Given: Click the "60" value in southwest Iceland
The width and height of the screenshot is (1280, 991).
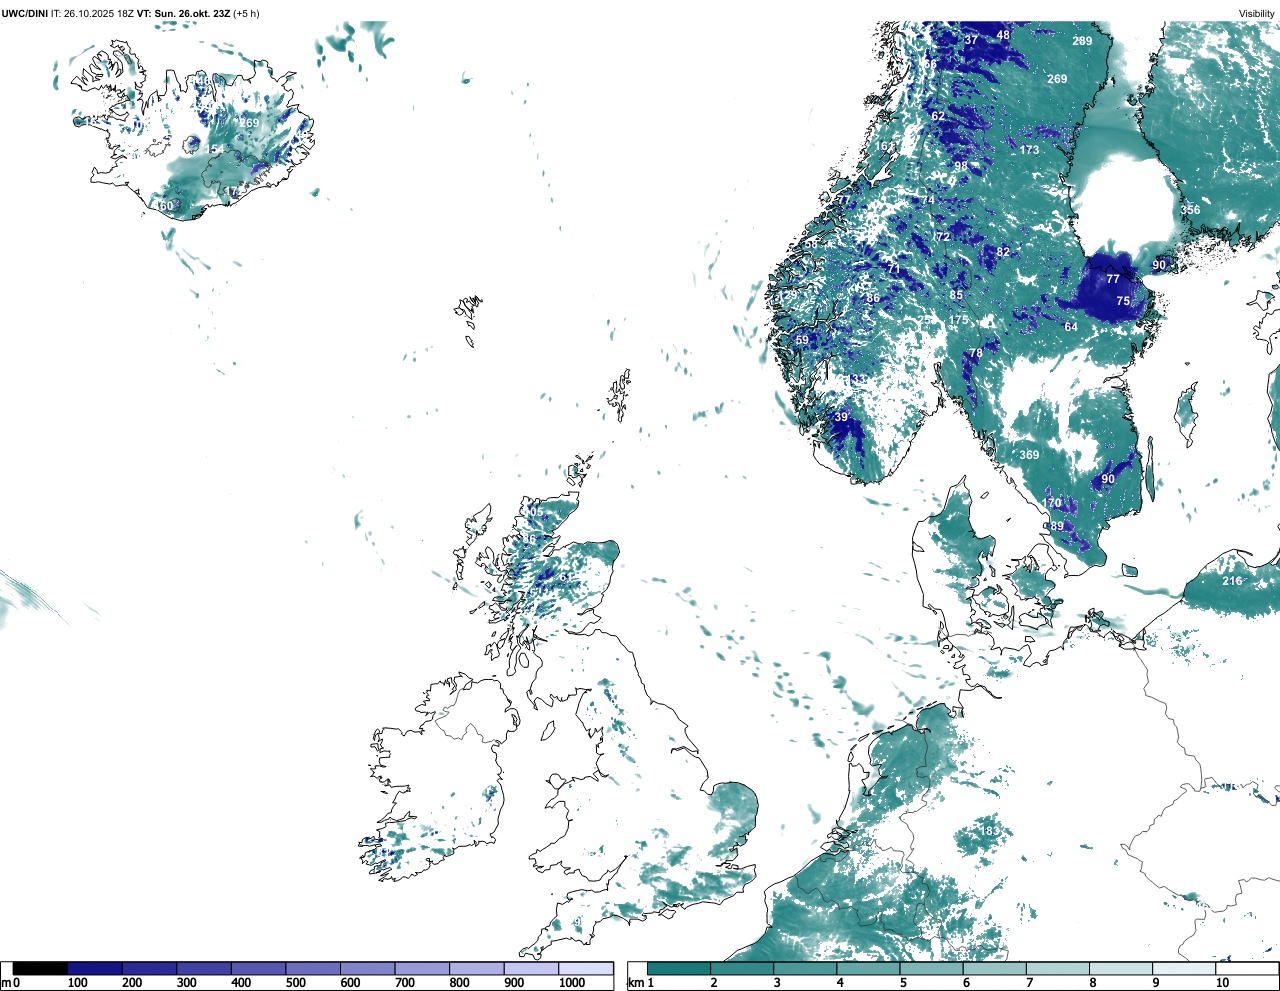Looking at the screenshot, I should point(167,206).
